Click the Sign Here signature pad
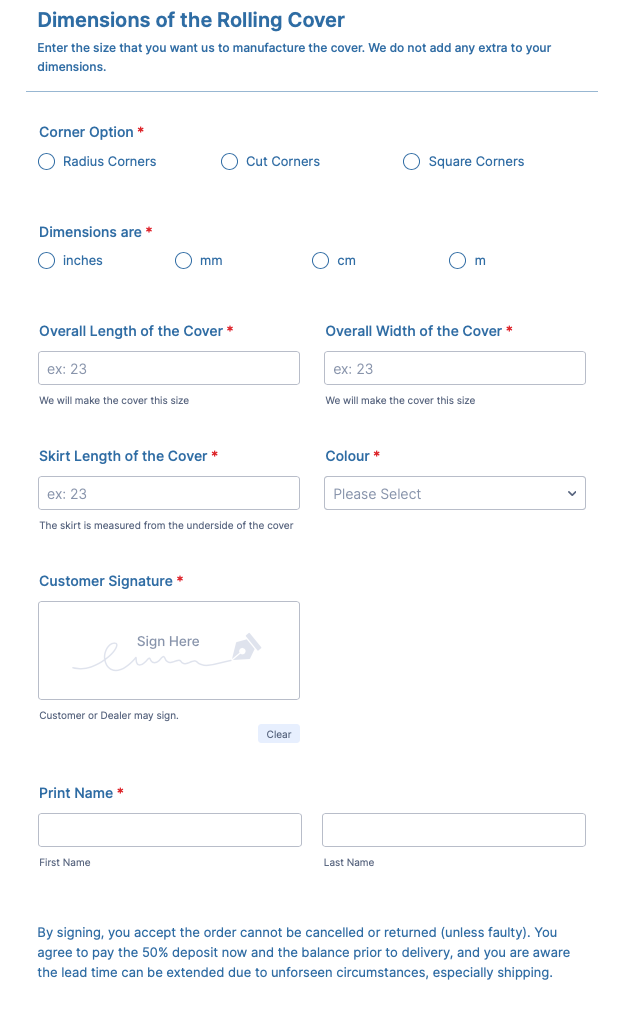Viewport: 623px width, 1009px height. [169, 650]
